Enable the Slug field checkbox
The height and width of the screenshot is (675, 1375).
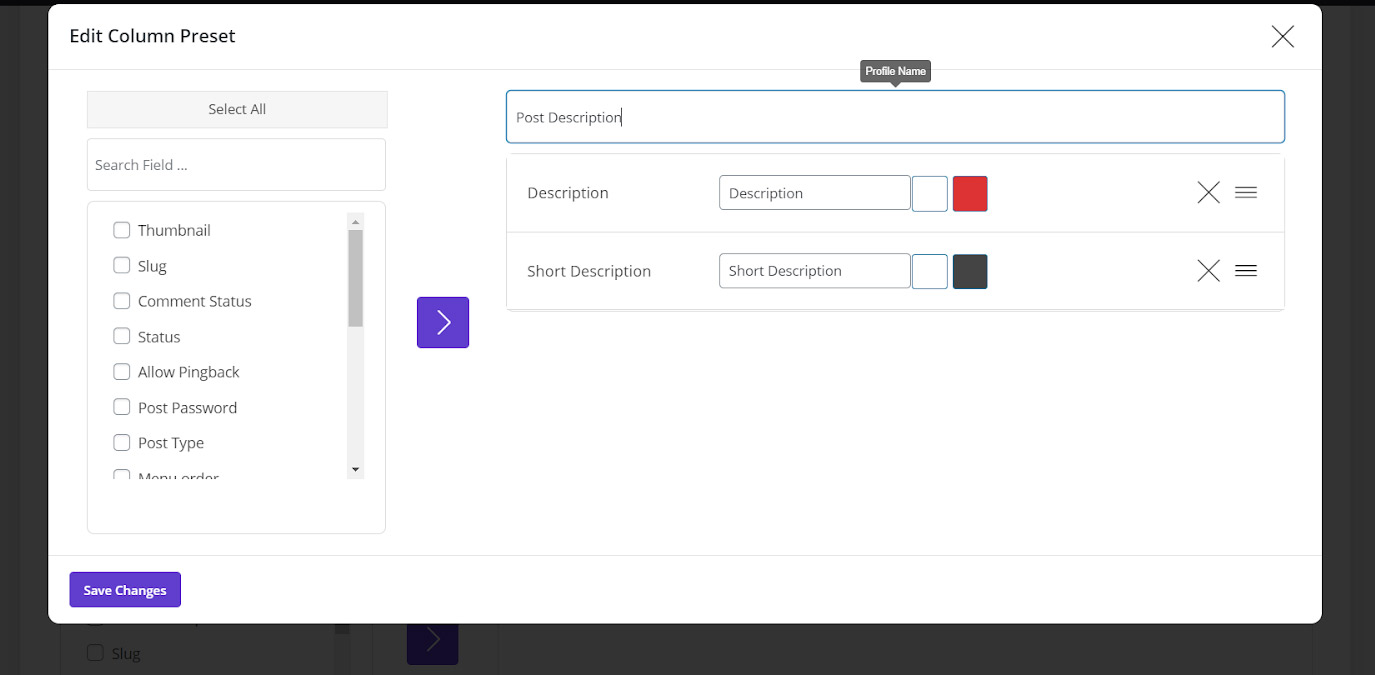[122, 265]
